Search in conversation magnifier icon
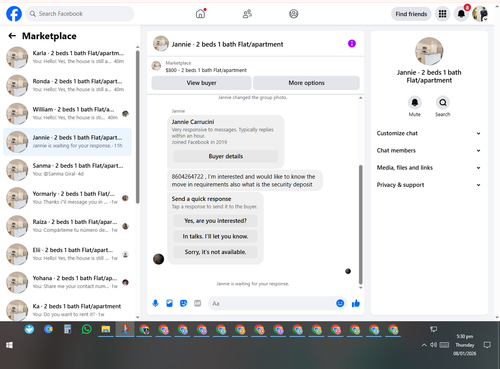The width and height of the screenshot is (500, 369). click(443, 102)
